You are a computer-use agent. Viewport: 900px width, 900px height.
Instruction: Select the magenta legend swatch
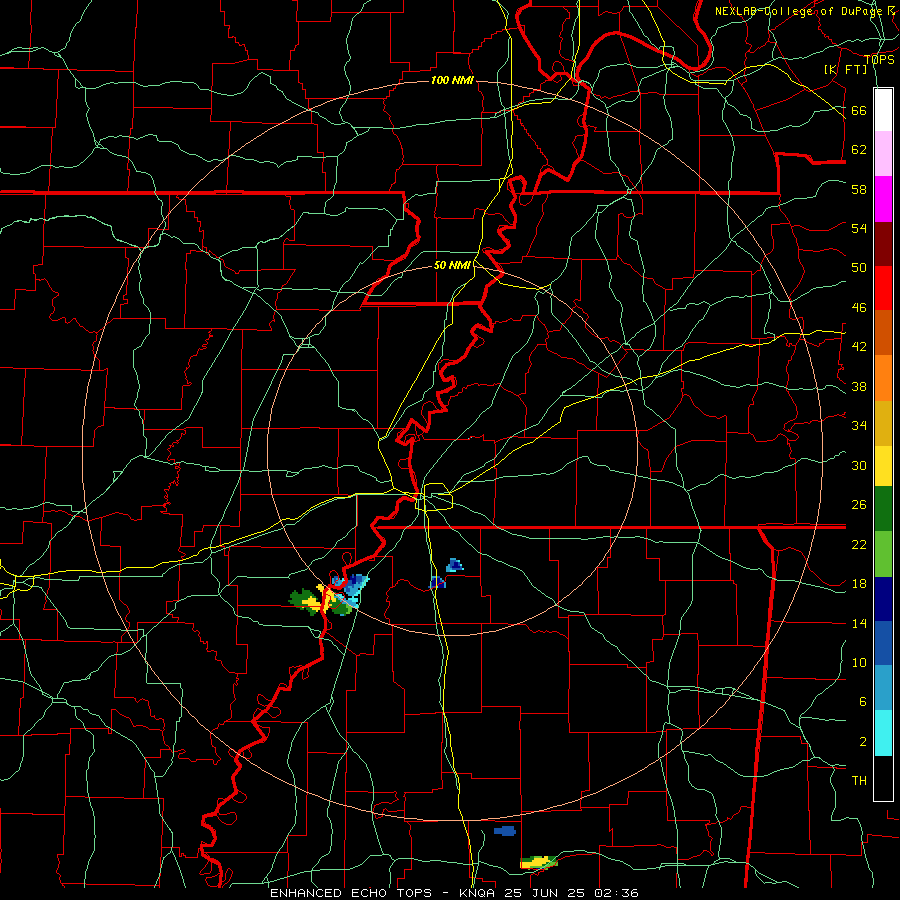tap(883, 199)
